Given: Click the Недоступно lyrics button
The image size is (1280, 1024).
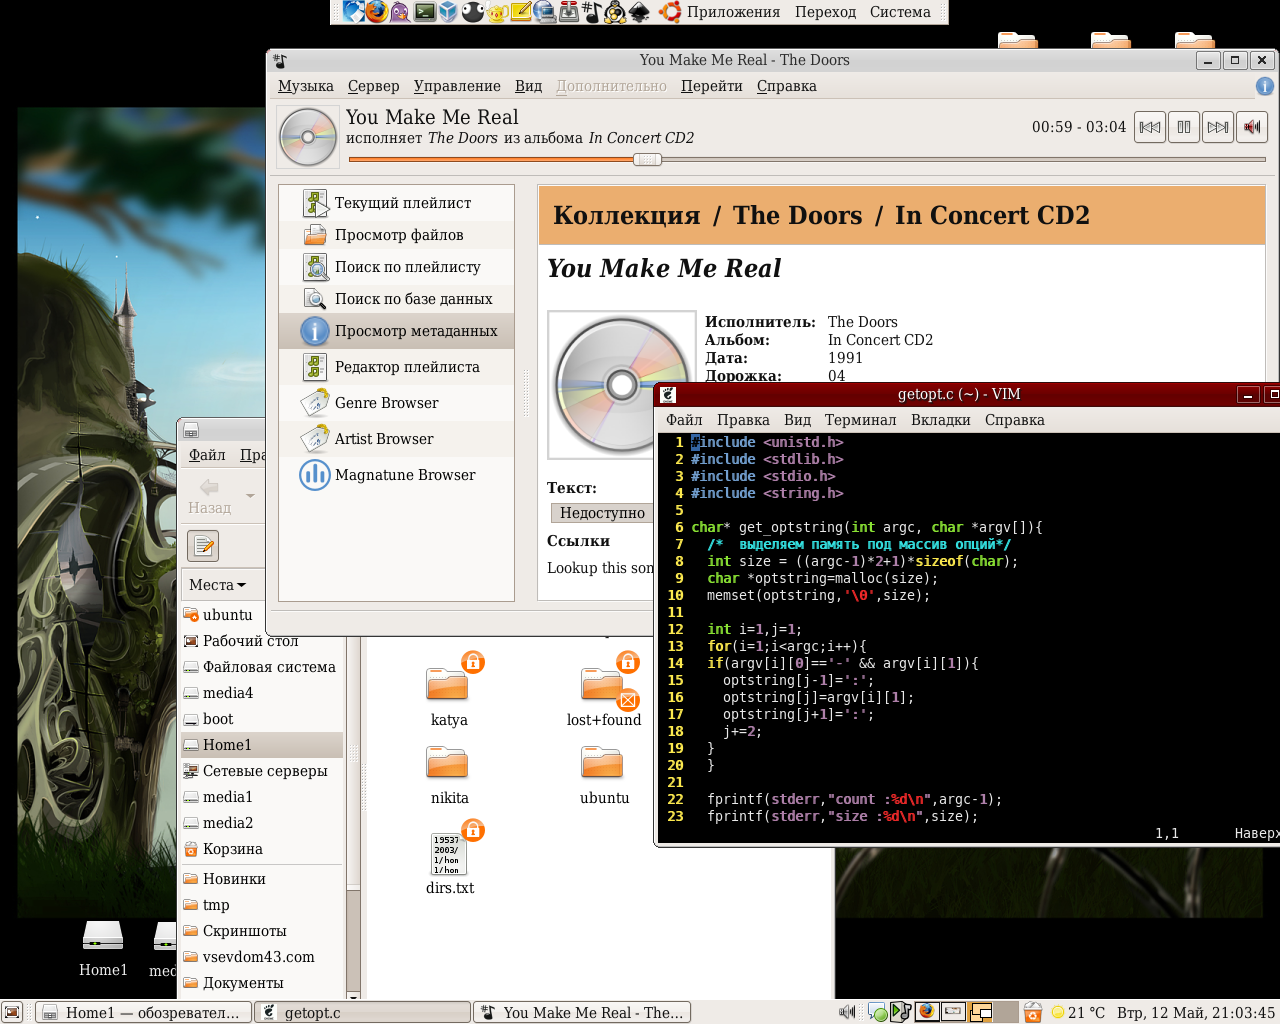Looking at the screenshot, I should click(601, 513).
